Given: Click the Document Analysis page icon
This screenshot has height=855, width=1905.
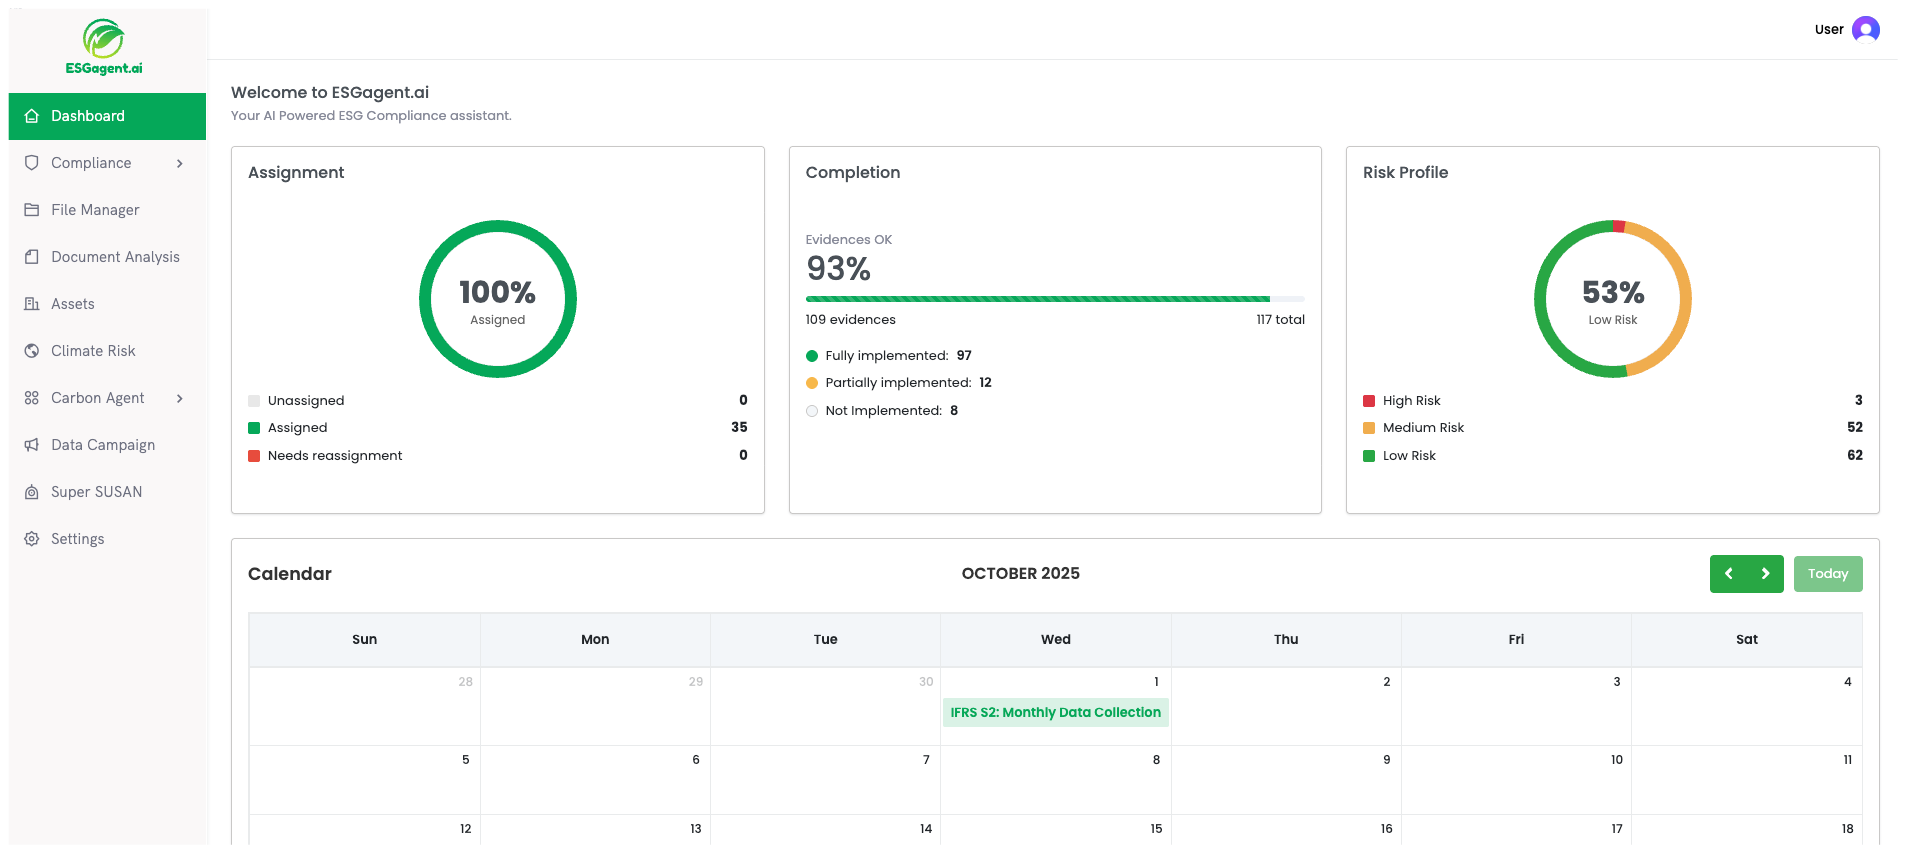Looking at the screenshot, I should (x=32, y=257).
